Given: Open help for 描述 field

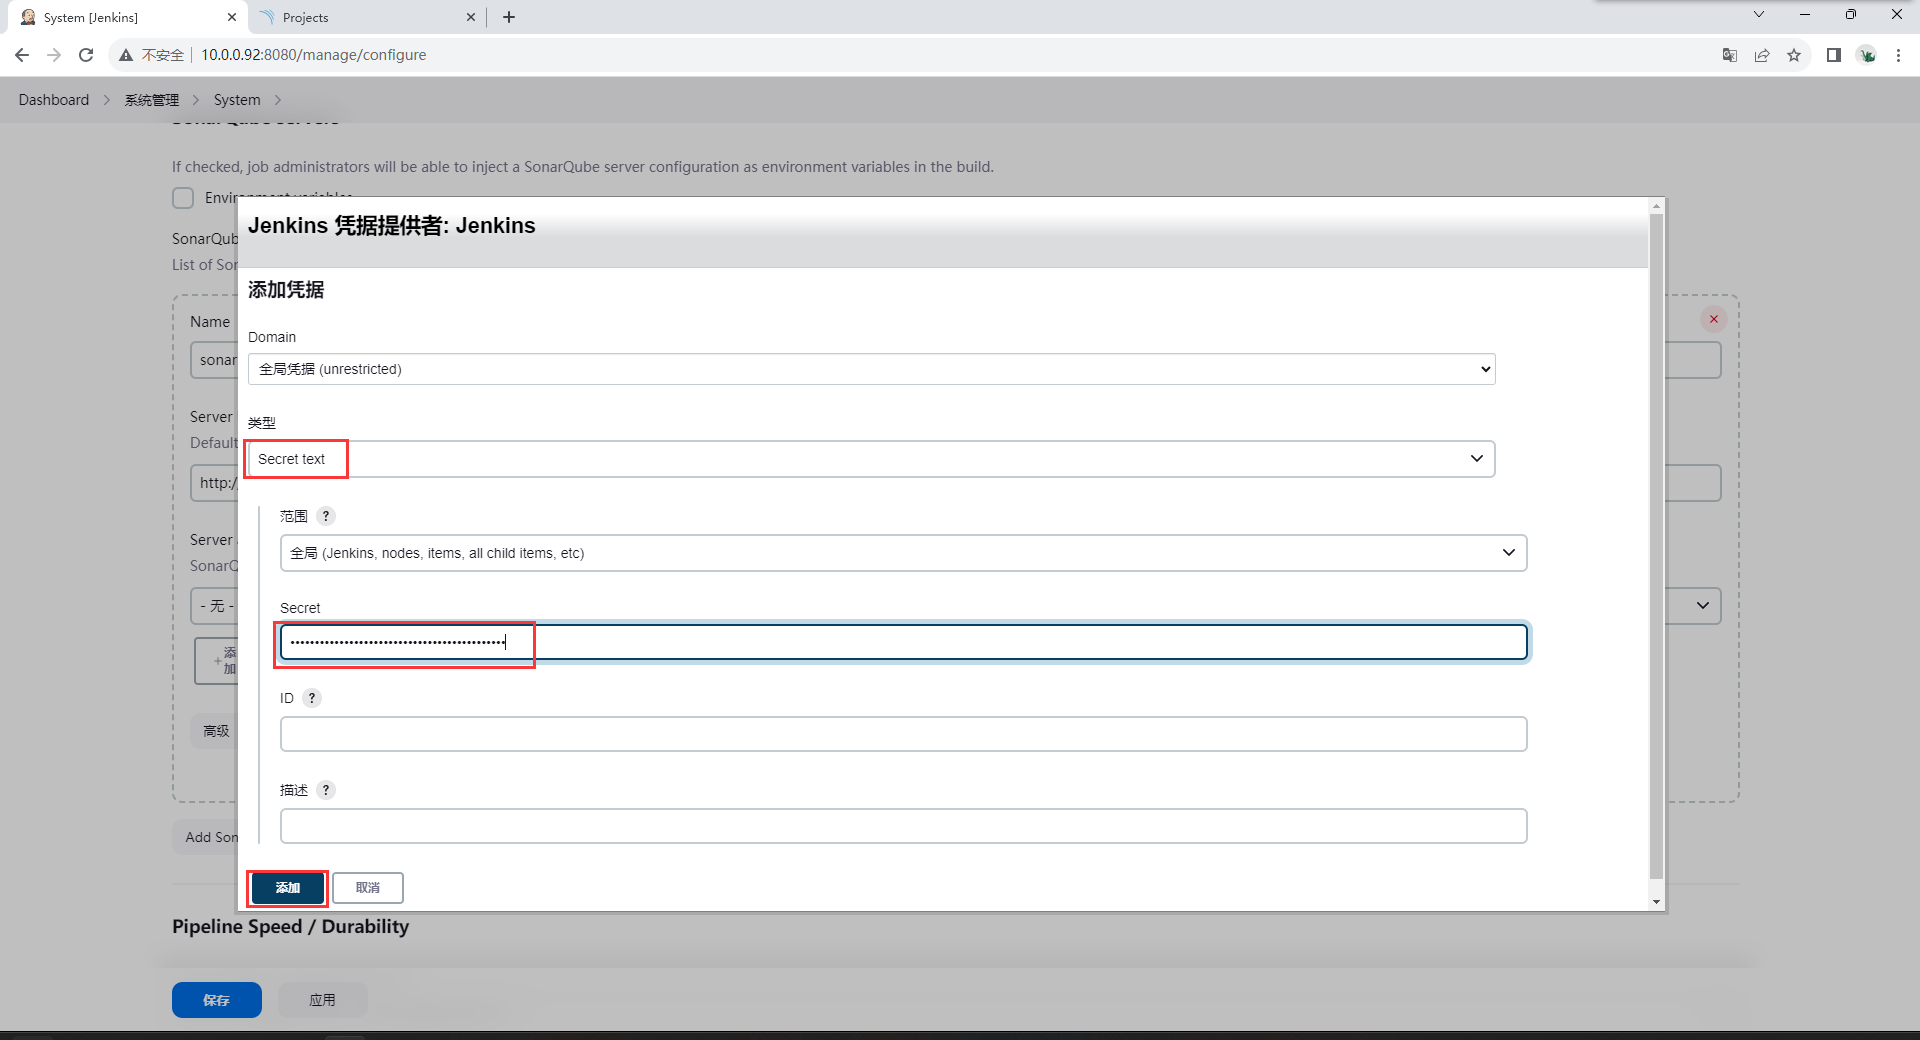Looking at the screenshot, I should coord(326,790).
